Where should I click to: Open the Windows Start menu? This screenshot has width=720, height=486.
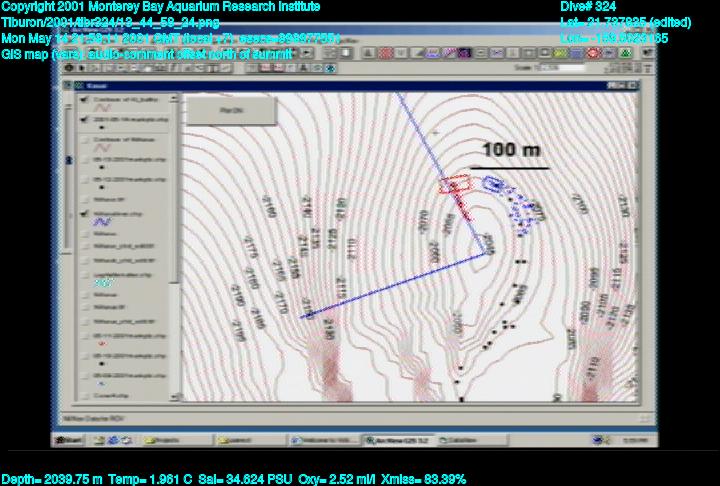(x=68, y=439)
